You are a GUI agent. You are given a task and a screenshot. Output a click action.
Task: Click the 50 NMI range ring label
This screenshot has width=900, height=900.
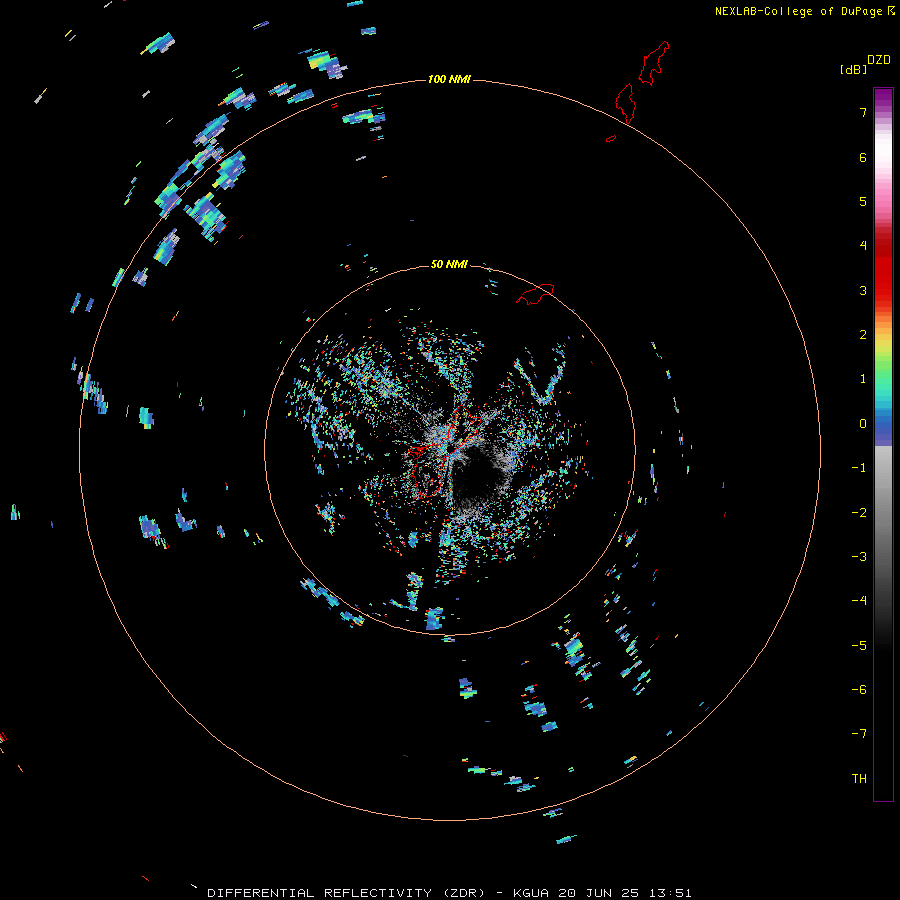tap(449, 264)
